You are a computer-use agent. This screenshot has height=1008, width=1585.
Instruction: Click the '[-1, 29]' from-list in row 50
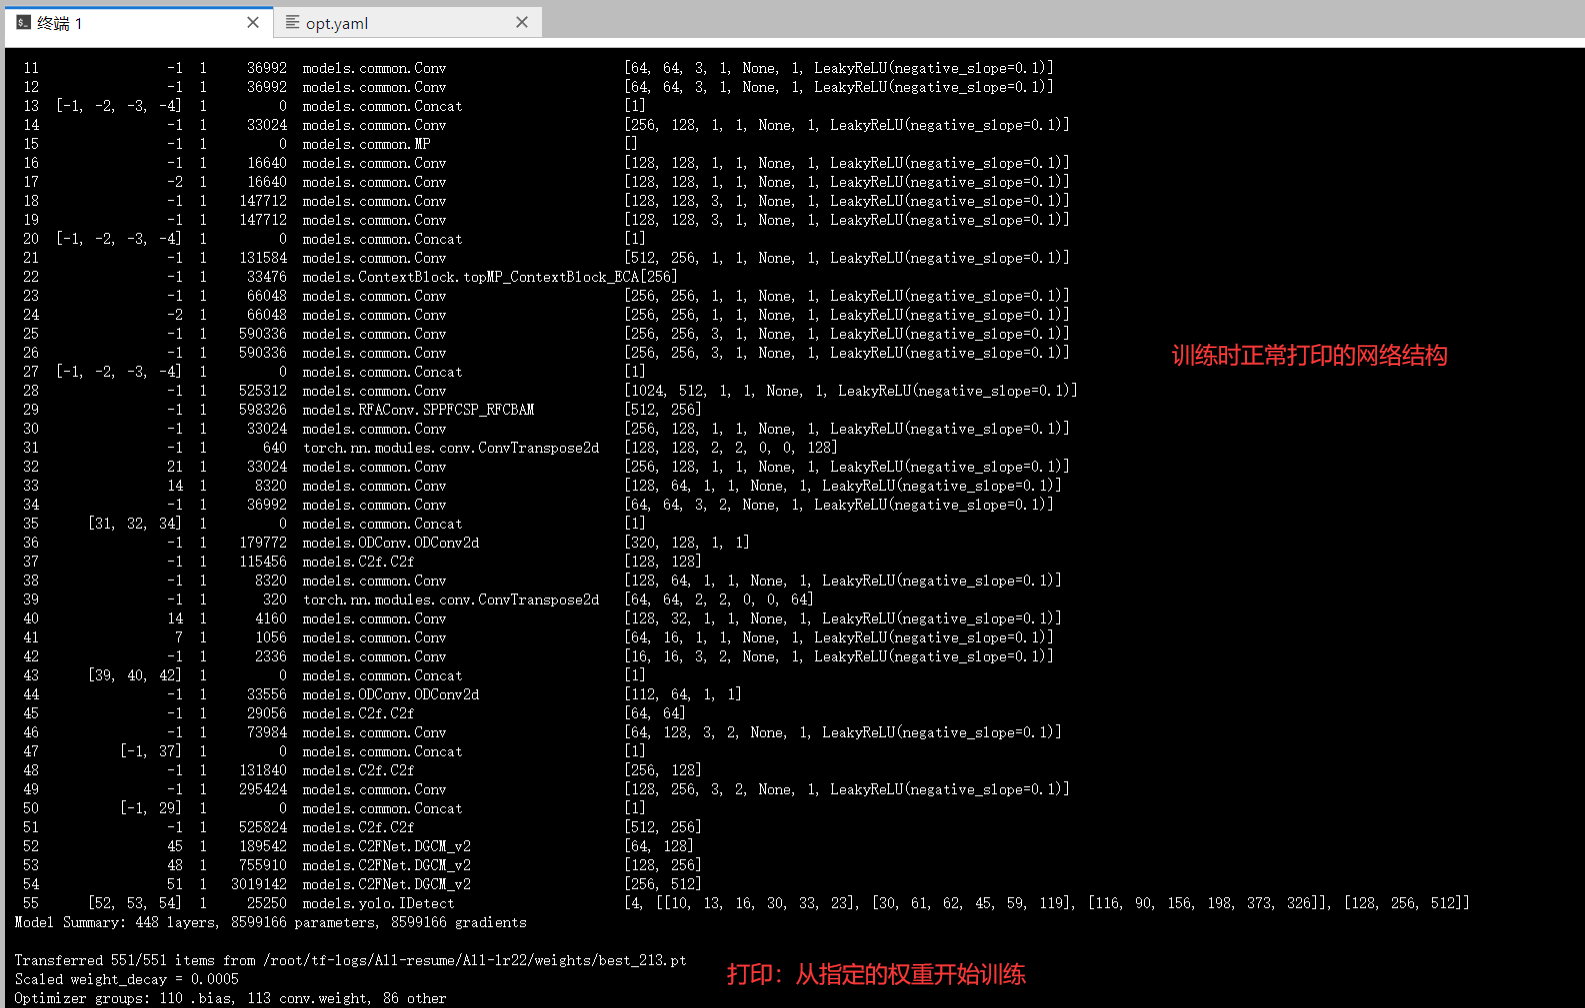coord(151,809)
